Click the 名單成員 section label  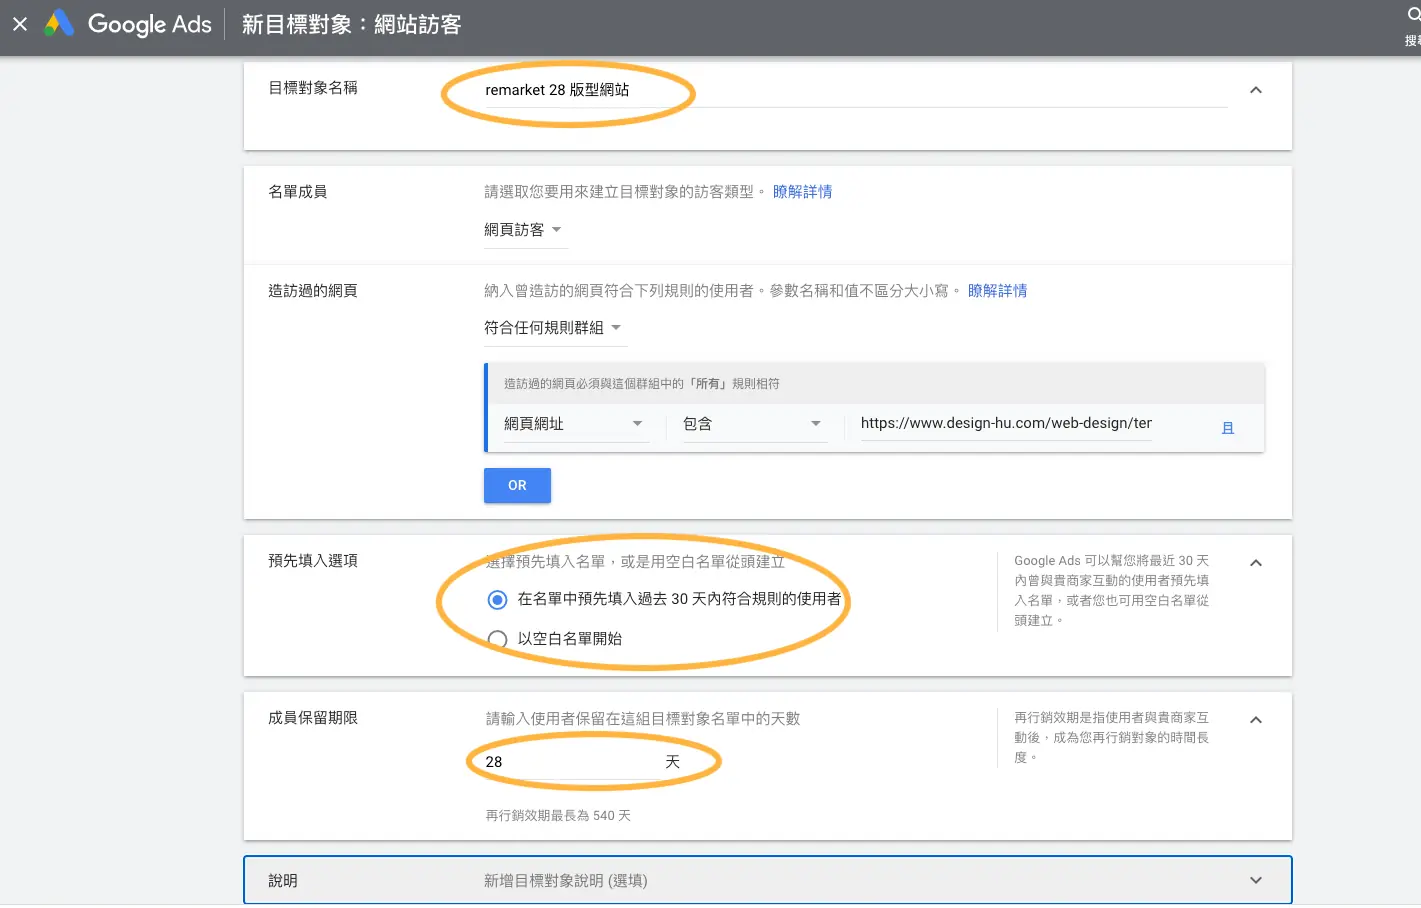pyautogui.click(x=298, y=192)
